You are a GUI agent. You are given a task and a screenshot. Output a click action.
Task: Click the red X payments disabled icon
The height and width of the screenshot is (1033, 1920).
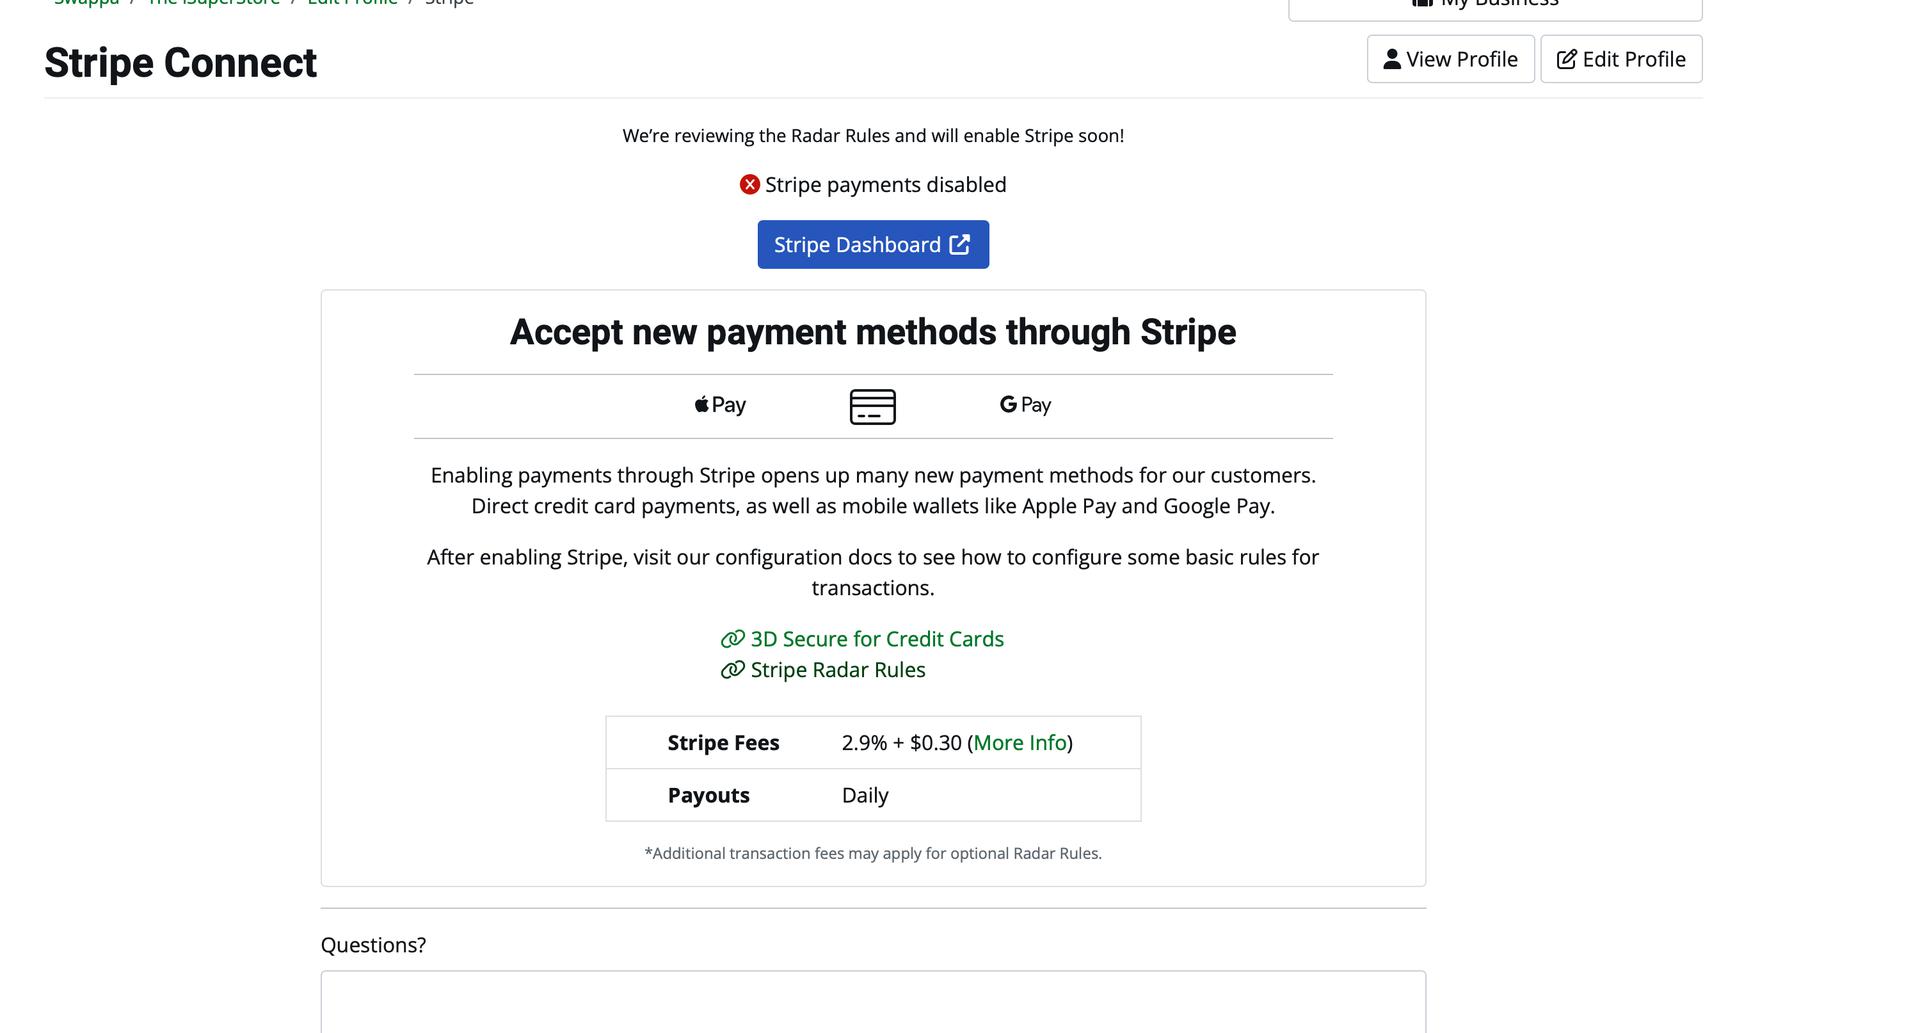click(750, 185)
